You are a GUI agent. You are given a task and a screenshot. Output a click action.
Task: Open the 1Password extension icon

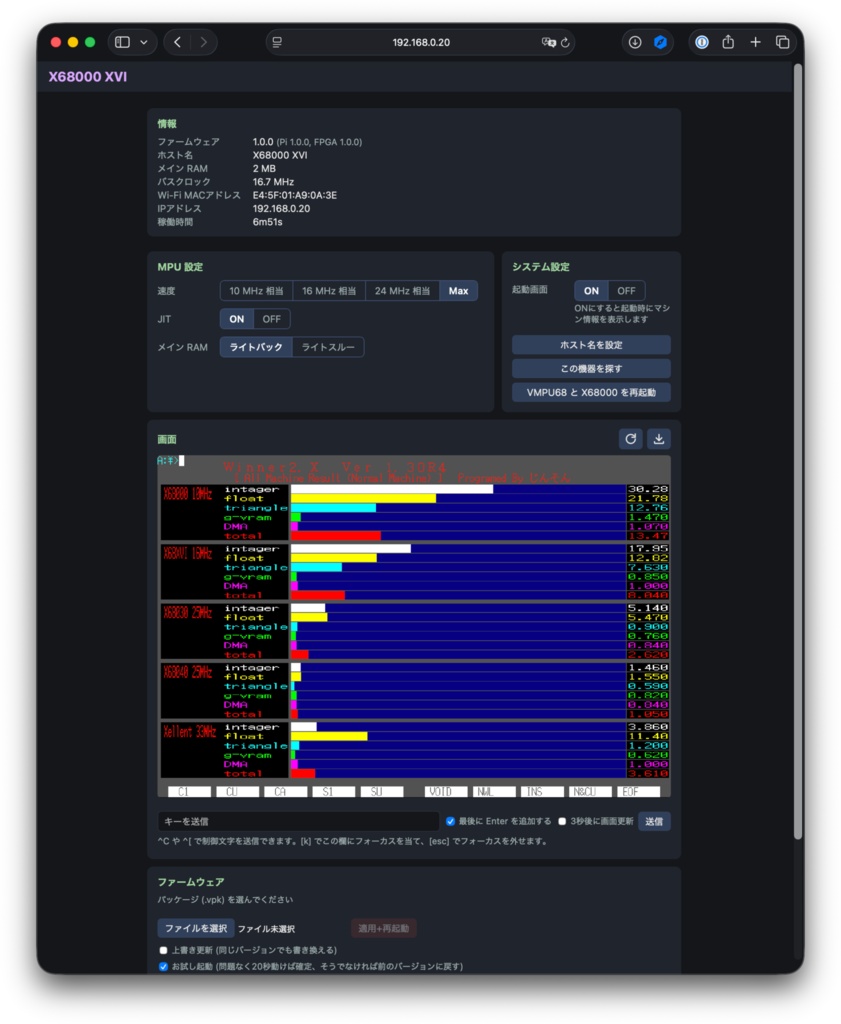tap(702, 42)
